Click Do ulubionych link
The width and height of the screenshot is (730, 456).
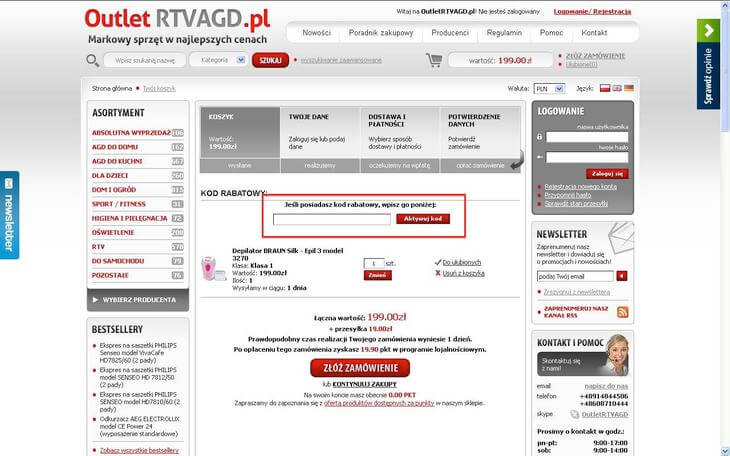tap(461, 263)
